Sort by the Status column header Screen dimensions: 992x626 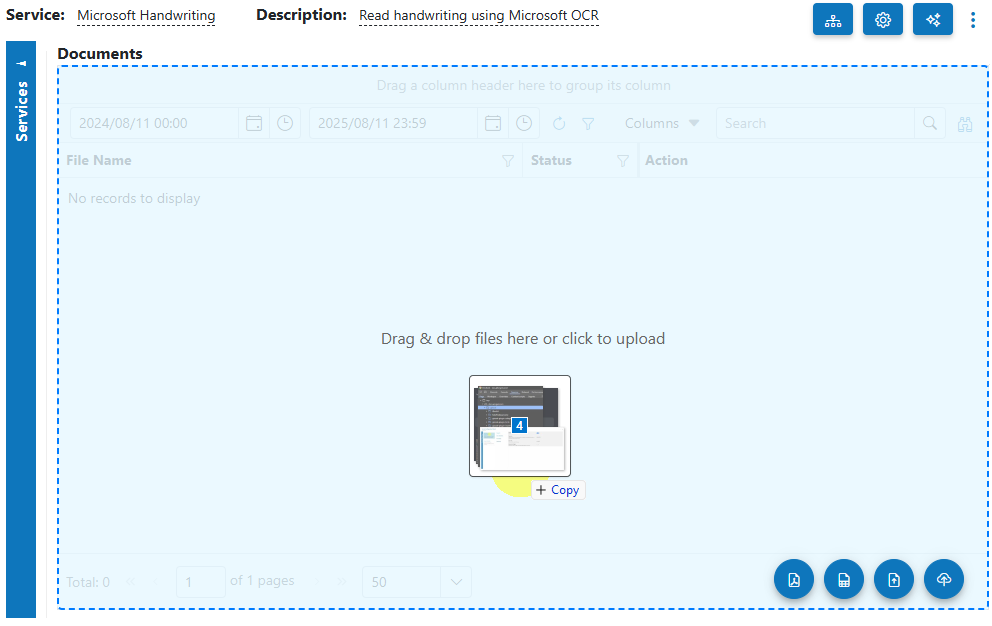click(551, 161)
